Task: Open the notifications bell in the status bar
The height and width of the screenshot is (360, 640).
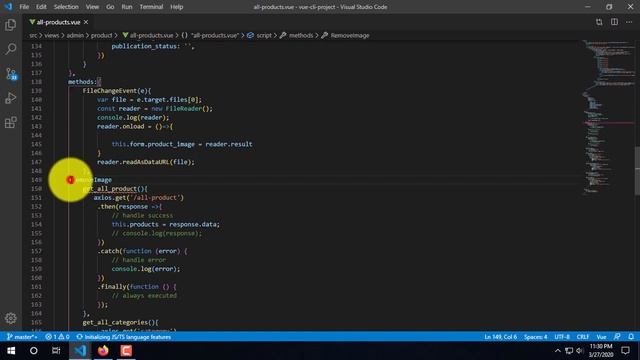Action: click(631, 337)
